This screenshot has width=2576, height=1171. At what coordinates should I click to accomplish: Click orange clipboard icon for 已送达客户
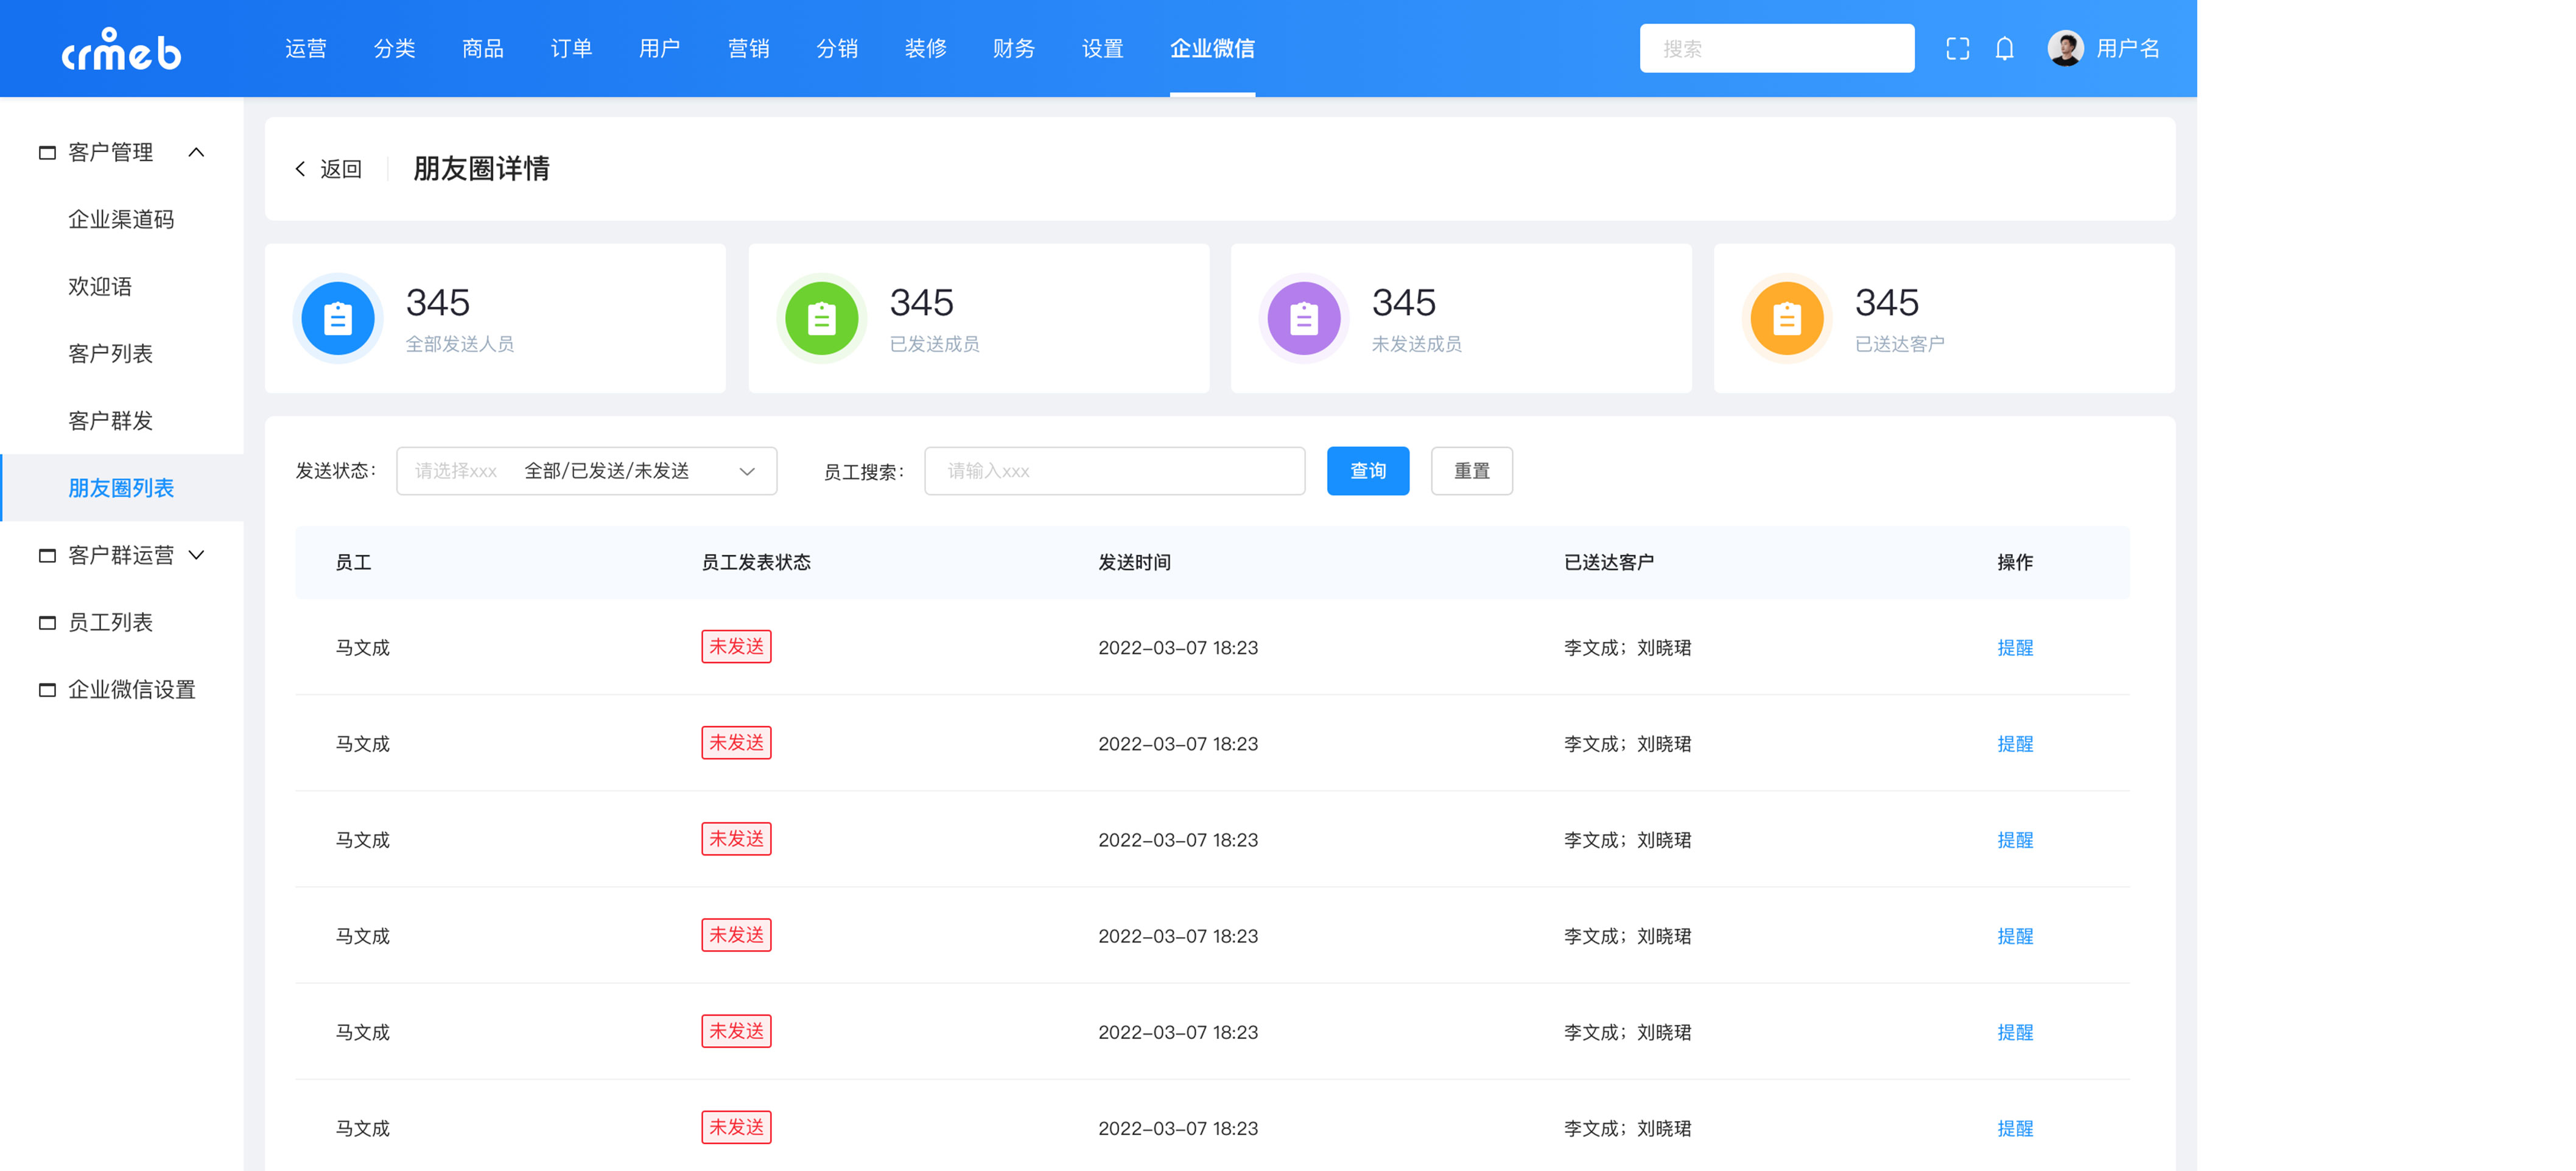1787,318
